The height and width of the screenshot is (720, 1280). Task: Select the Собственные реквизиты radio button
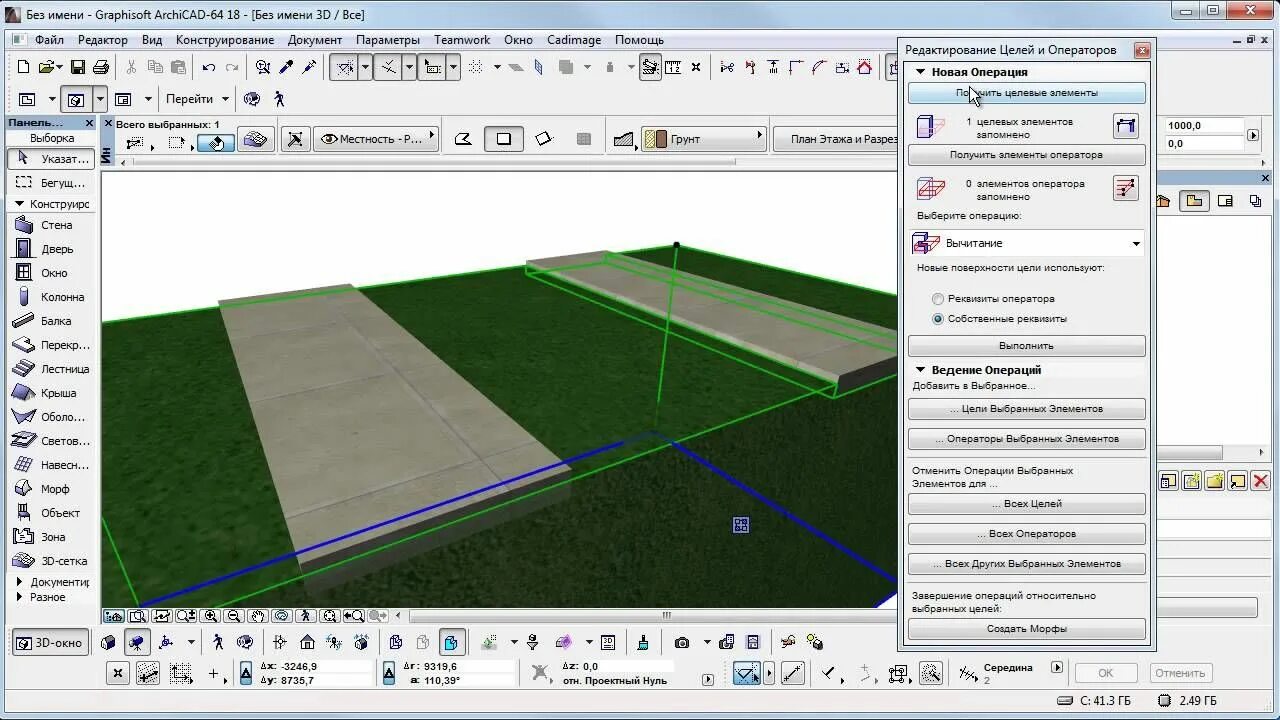click(938, 319)
